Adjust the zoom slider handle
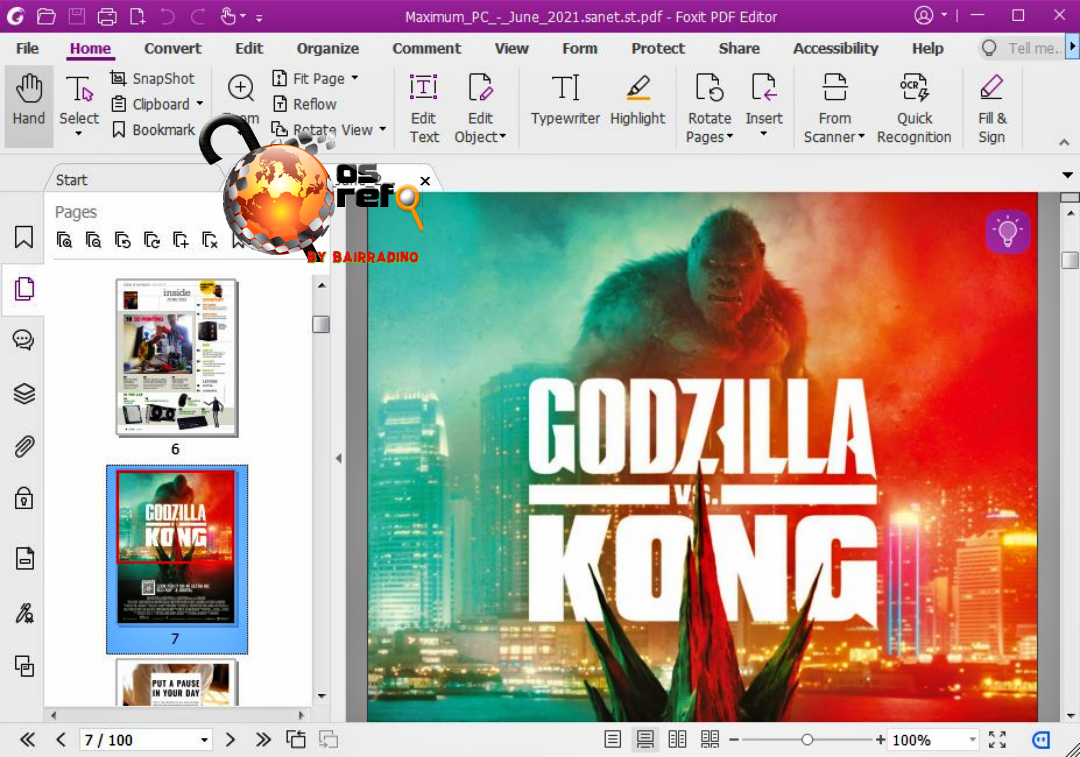This screenshot has width=1080, height=757. [x=807, y=740]
